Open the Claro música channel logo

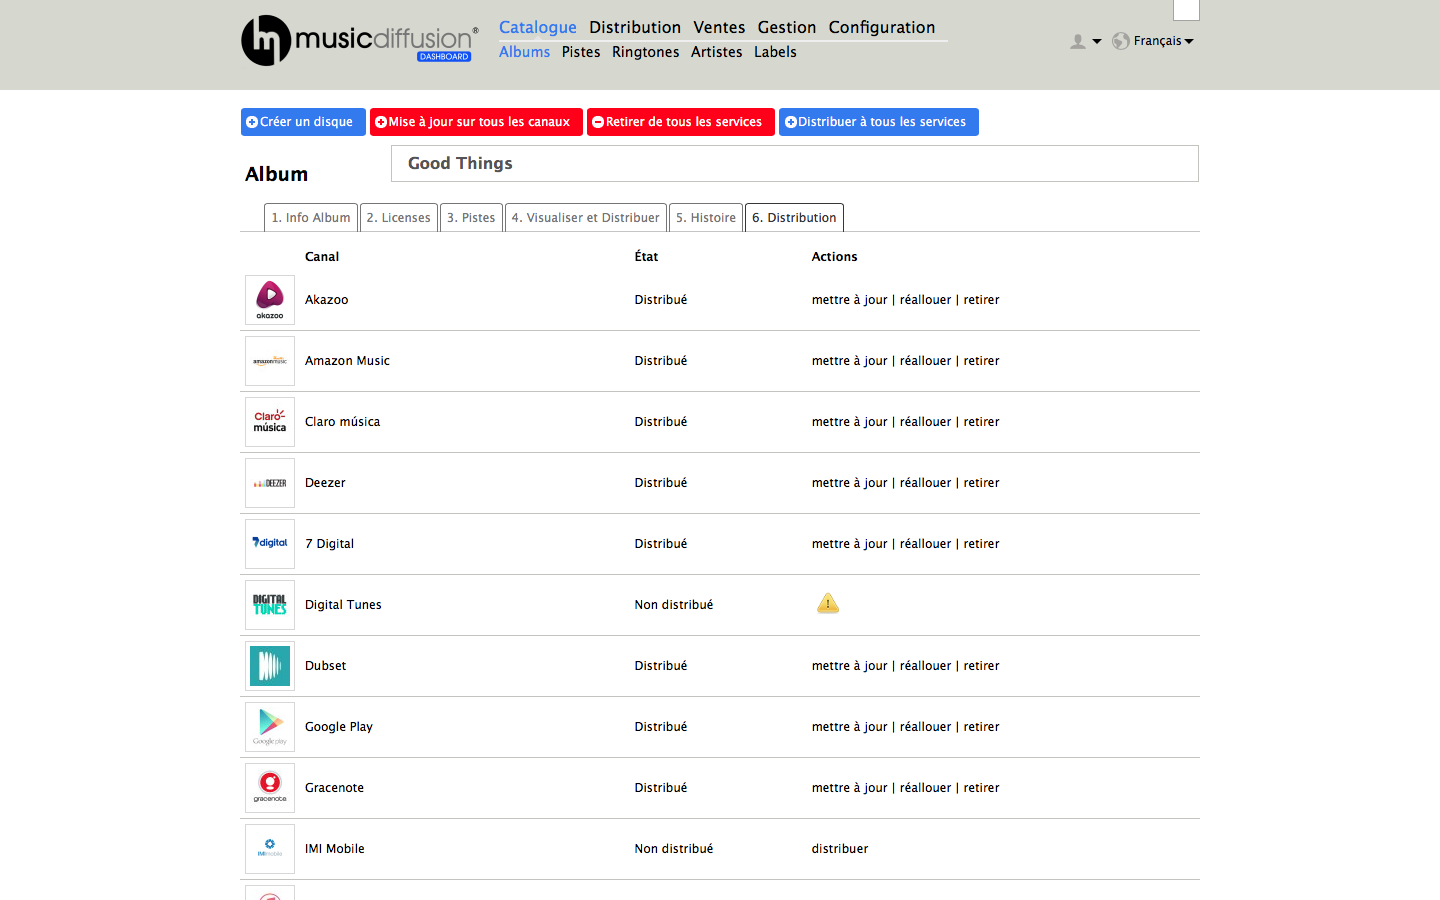pos(270,422)
